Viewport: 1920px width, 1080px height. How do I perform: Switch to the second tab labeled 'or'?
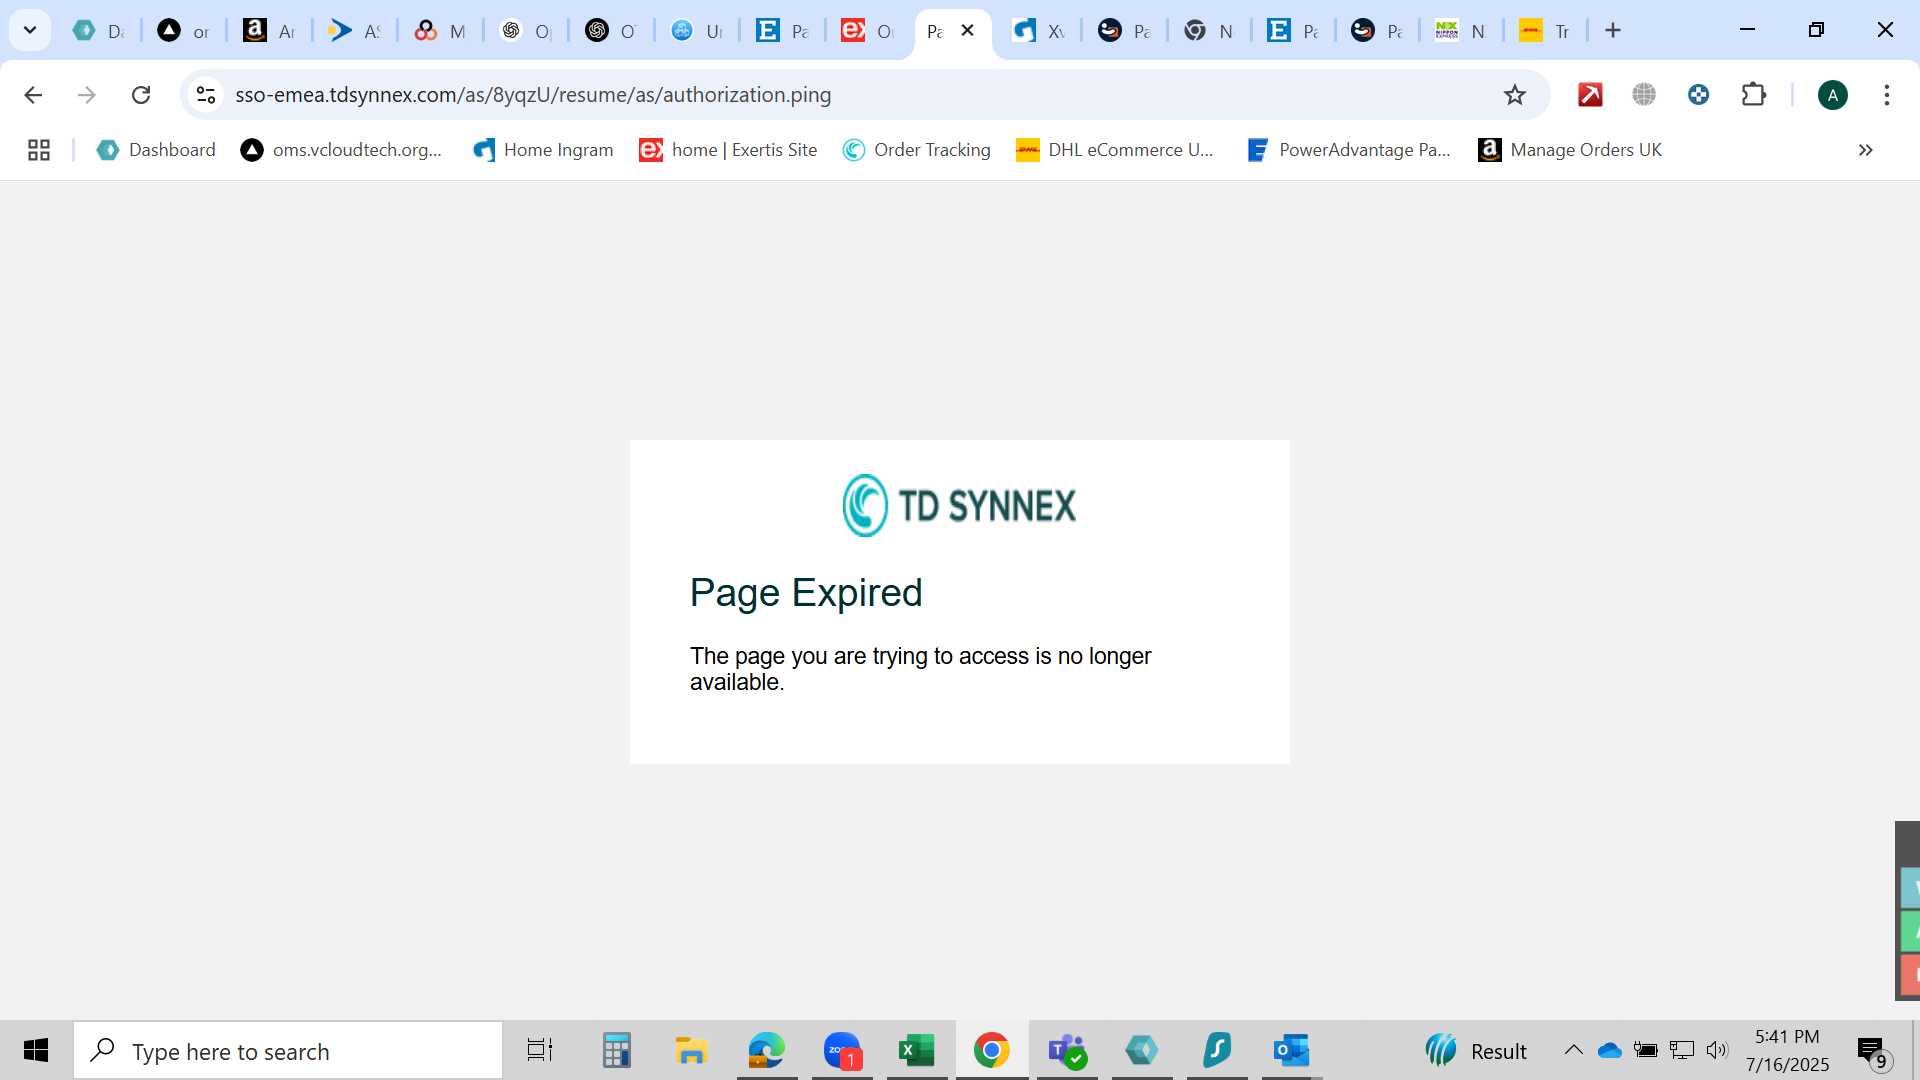[183, 31]
